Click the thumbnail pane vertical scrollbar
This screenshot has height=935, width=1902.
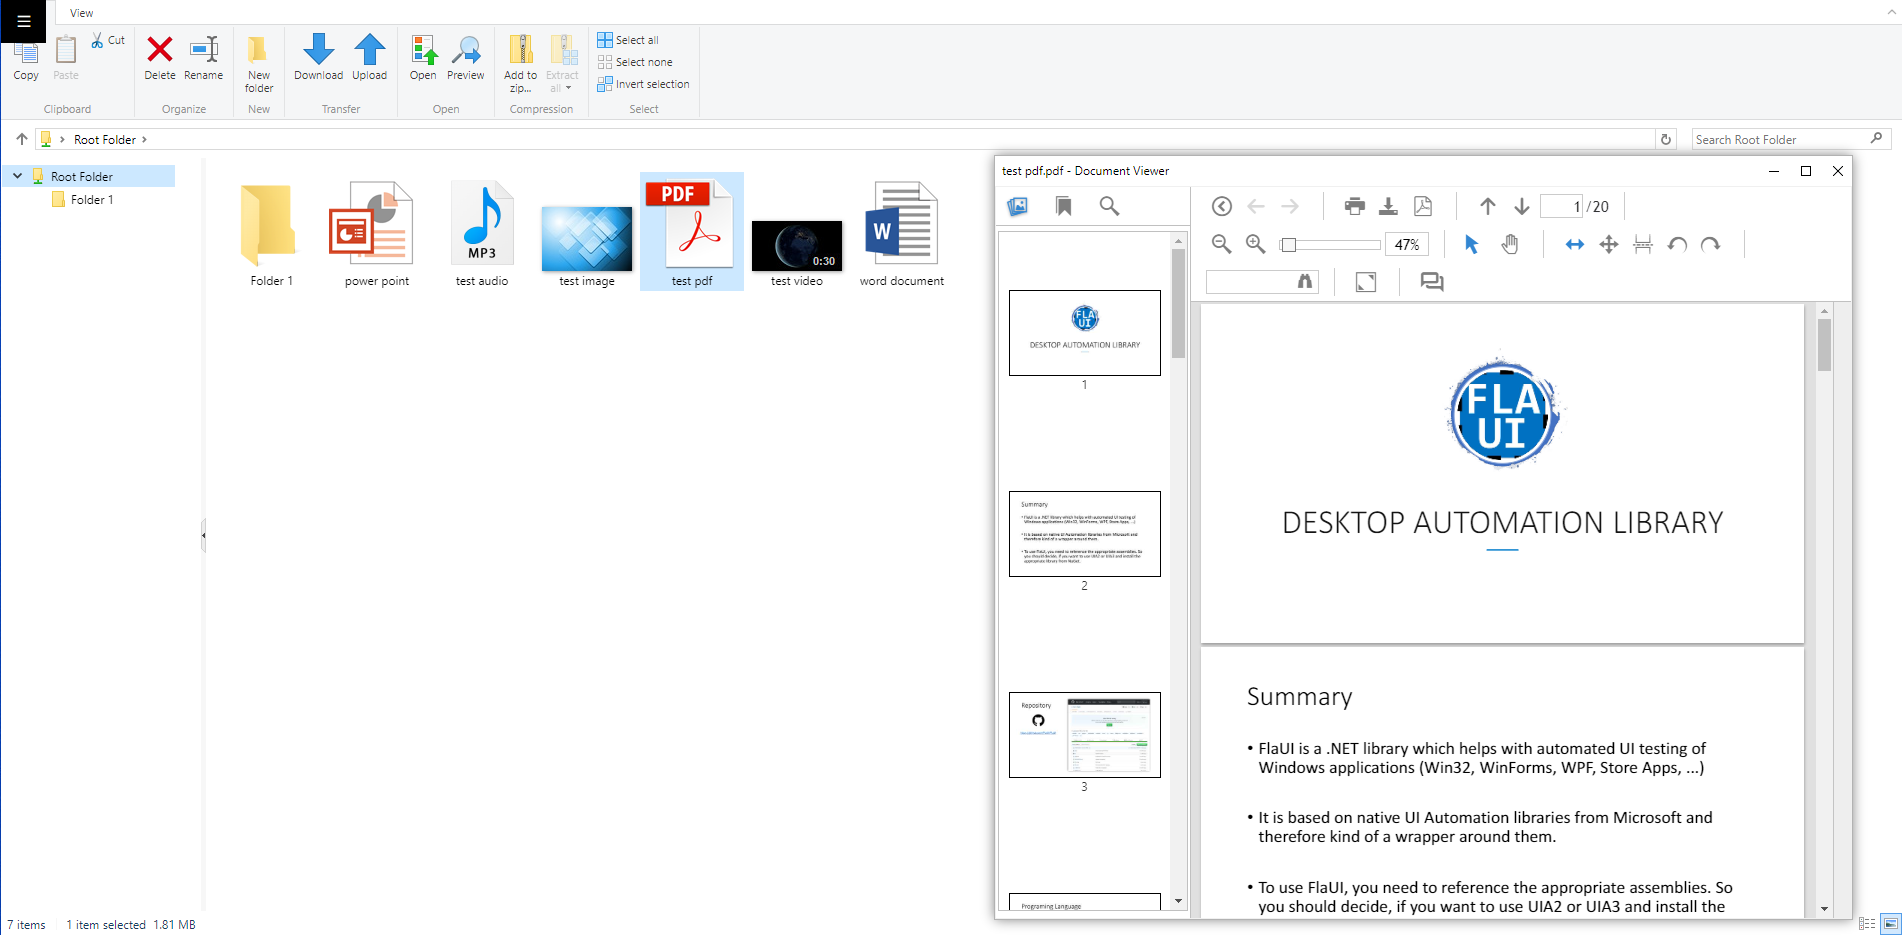(x=1178, y=570)
